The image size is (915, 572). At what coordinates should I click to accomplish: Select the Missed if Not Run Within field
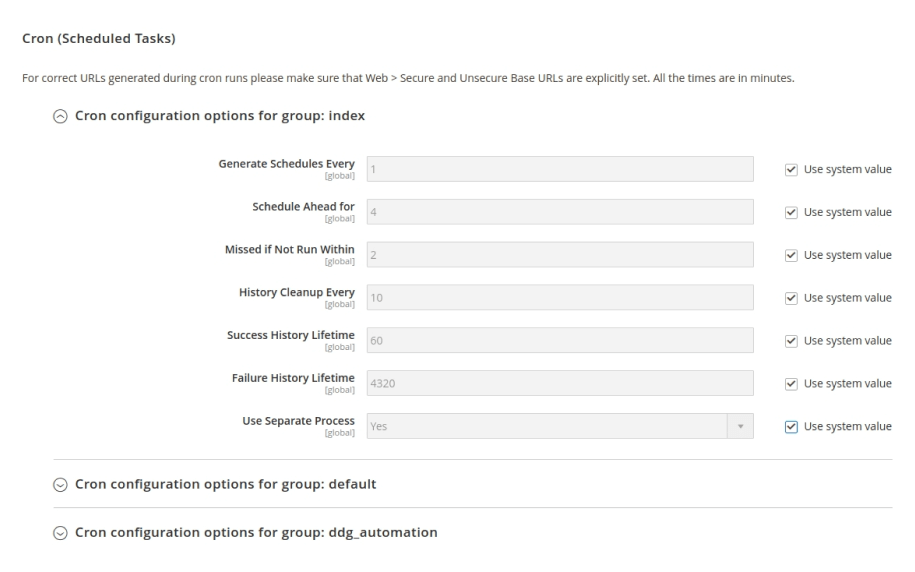click(x=559, y=255)
